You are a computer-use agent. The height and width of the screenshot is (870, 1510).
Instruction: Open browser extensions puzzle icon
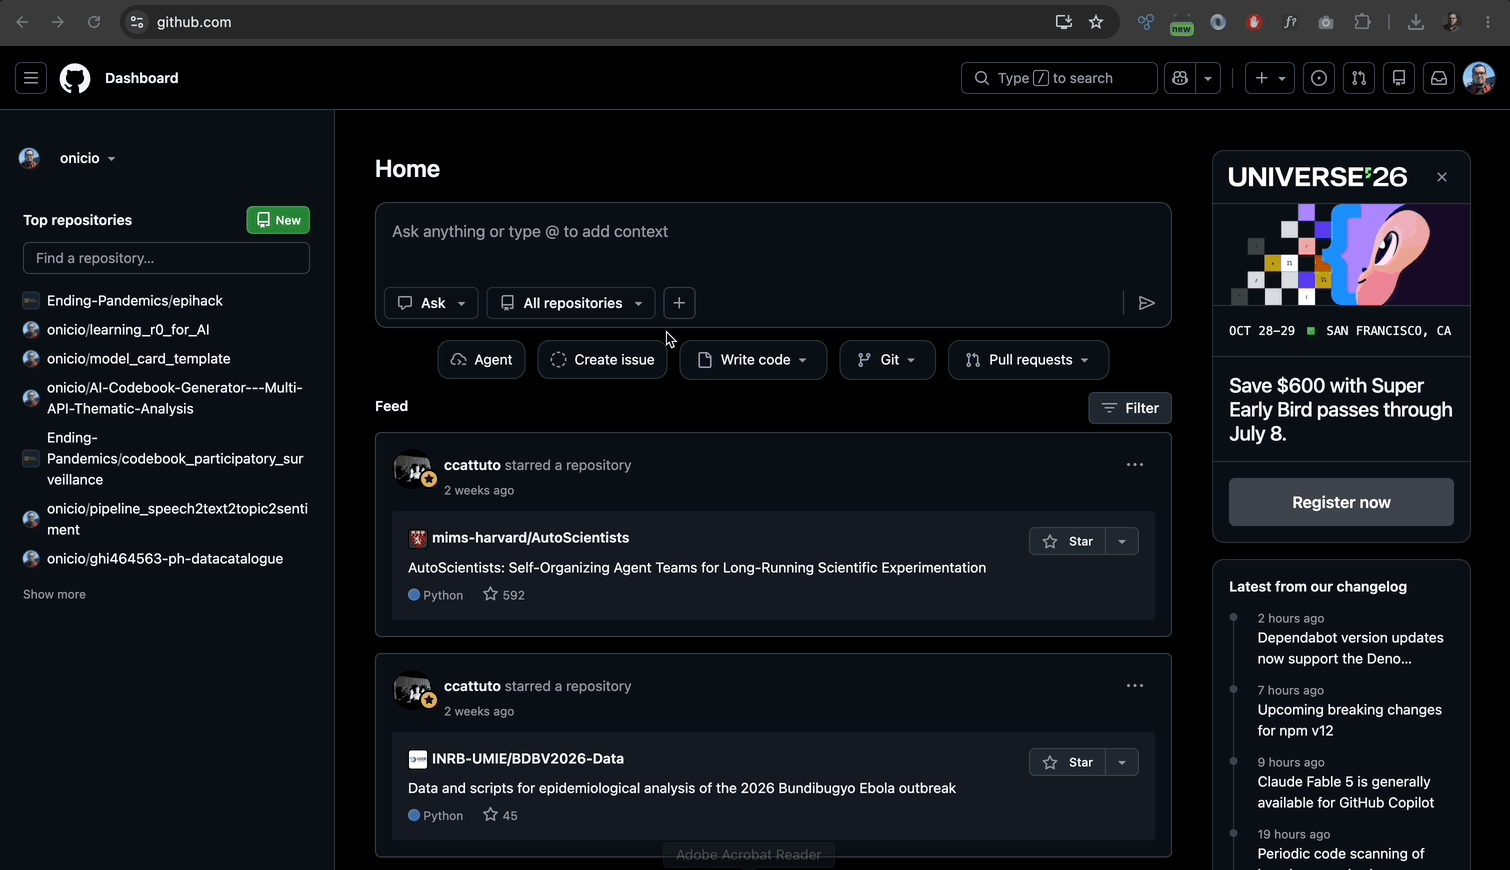tap(1362, 22)
